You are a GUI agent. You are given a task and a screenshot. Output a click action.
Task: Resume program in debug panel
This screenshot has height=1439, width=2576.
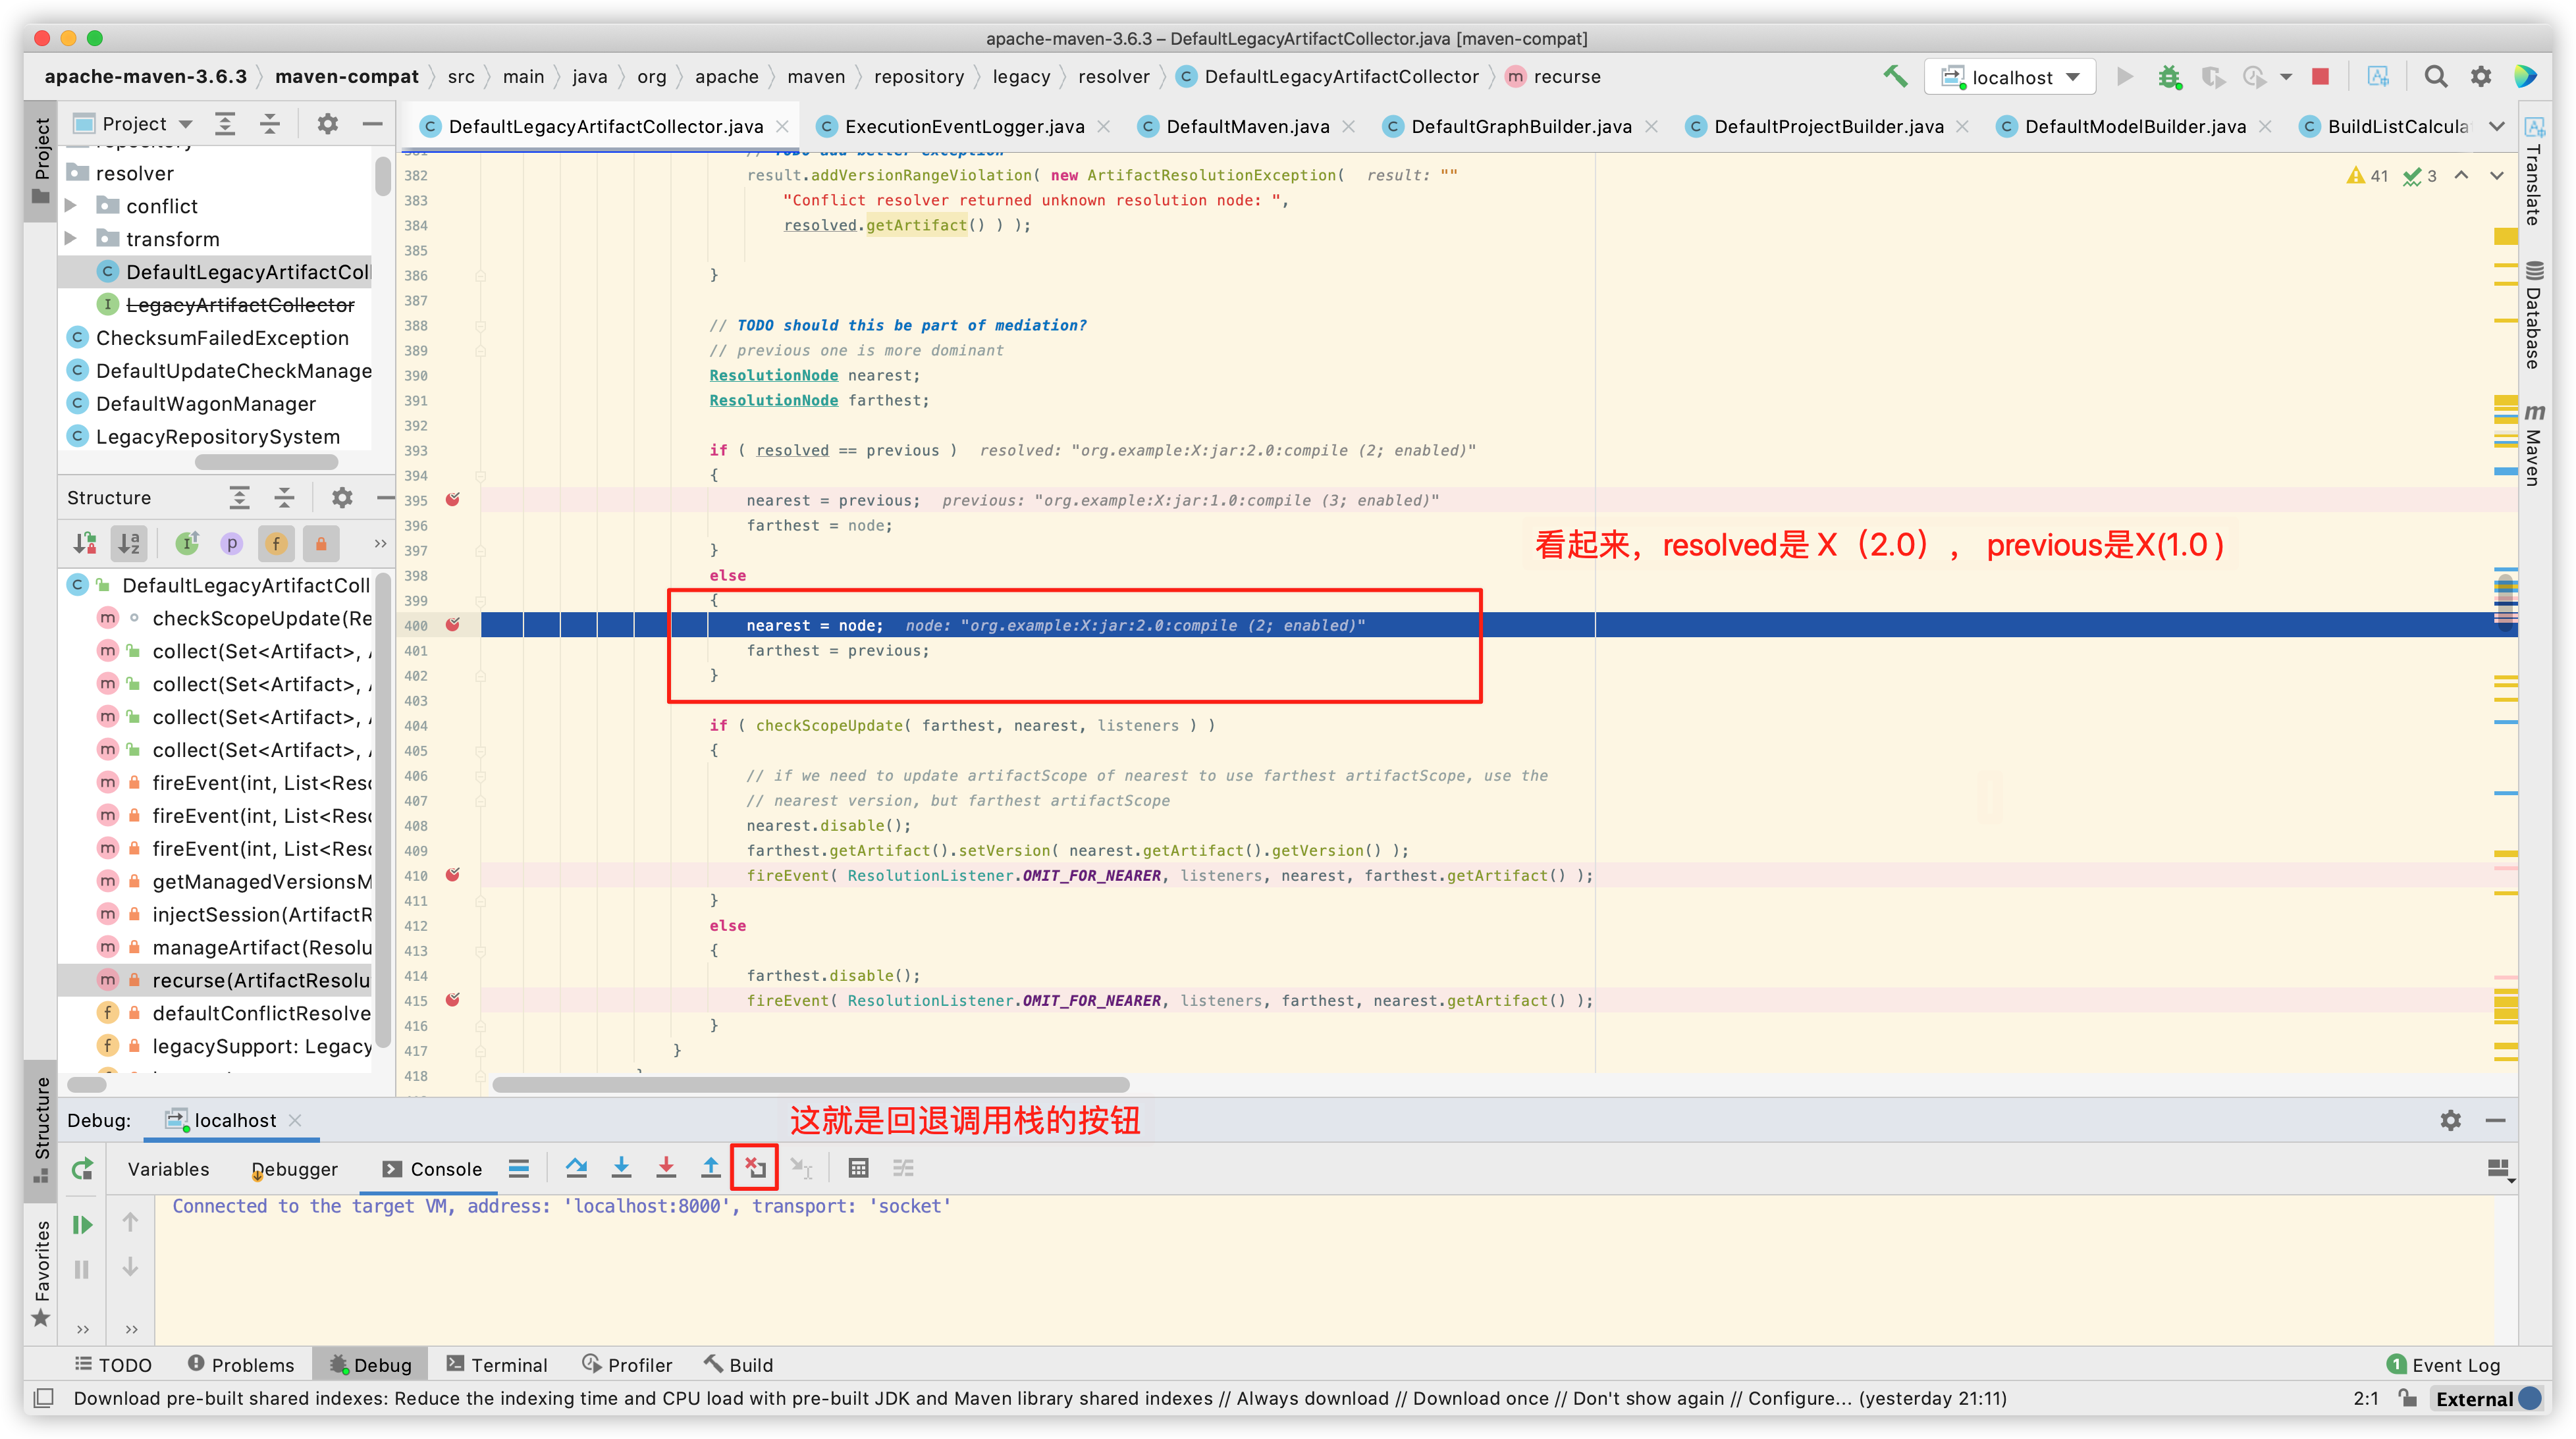point(83,1224)
